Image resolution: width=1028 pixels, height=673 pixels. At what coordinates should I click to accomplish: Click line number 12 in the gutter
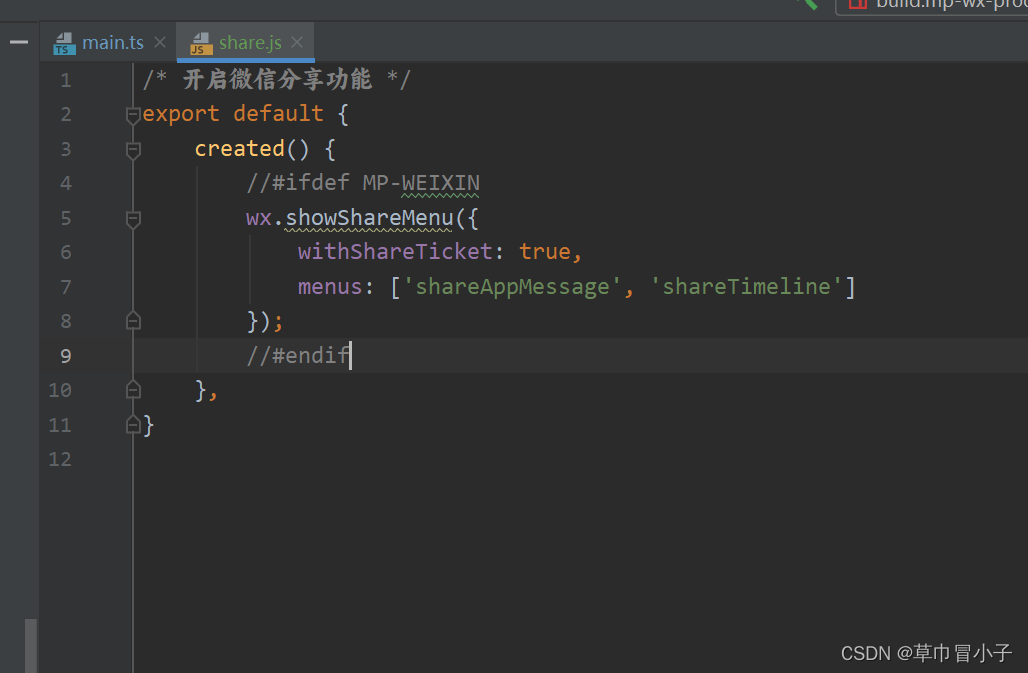coord(60,459)
